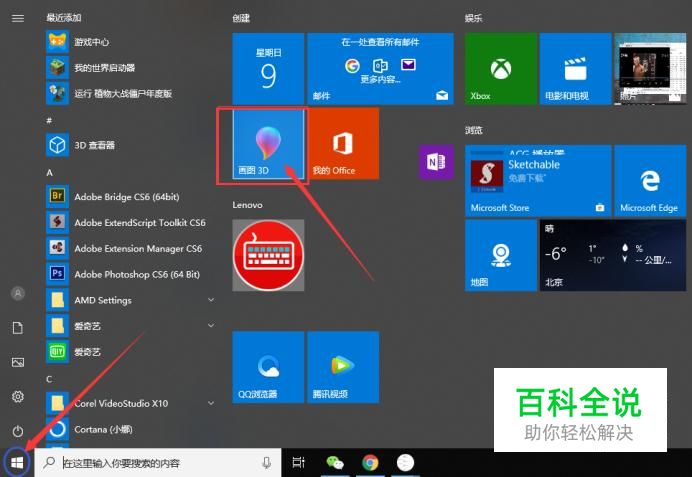Open the 照片 photos tile
The width and height of the screenshot is (692, 477).
pyautogui.click(x=650, y=68)
